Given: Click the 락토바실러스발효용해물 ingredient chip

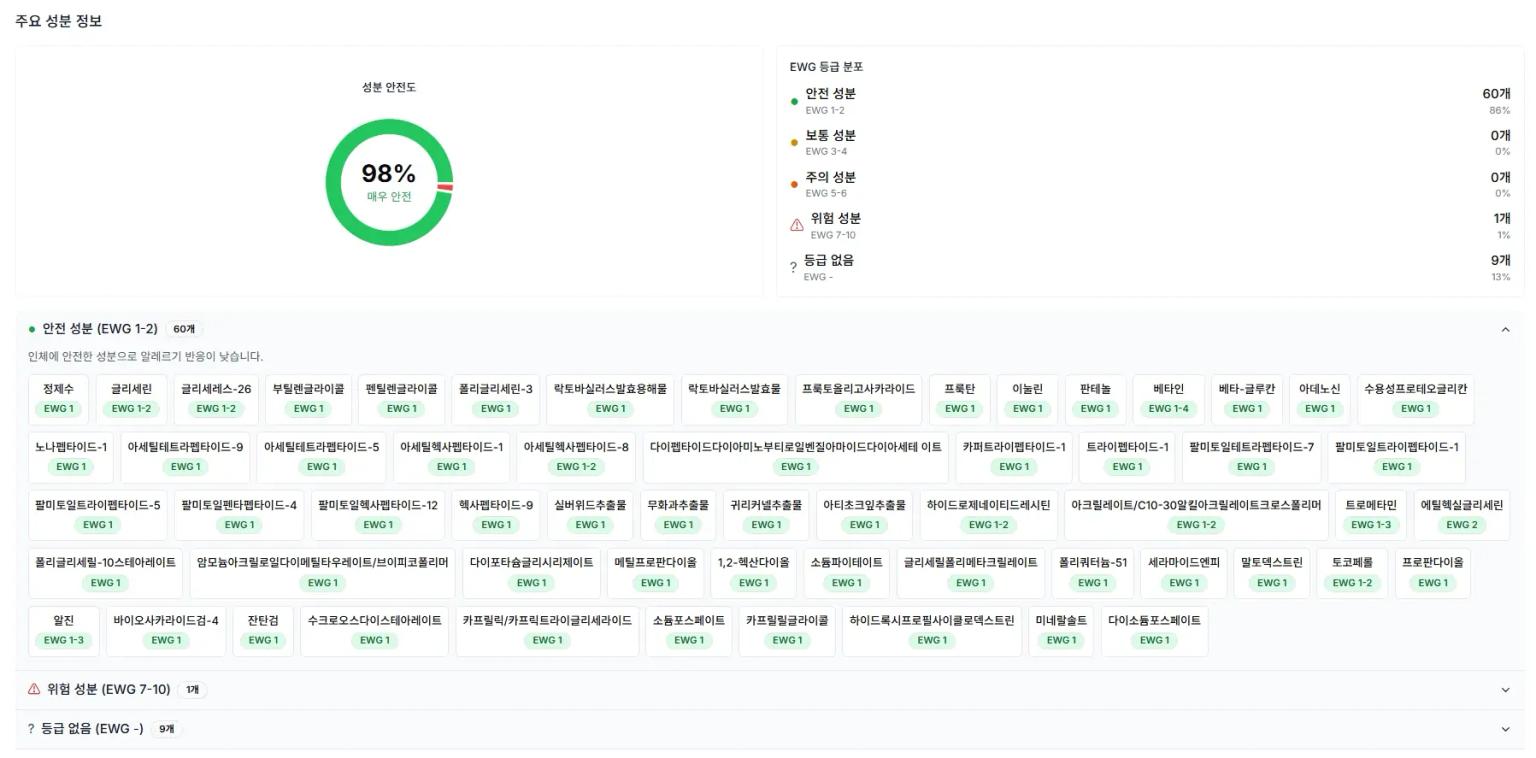Looking at the screenshot, I should pos(610,399).
